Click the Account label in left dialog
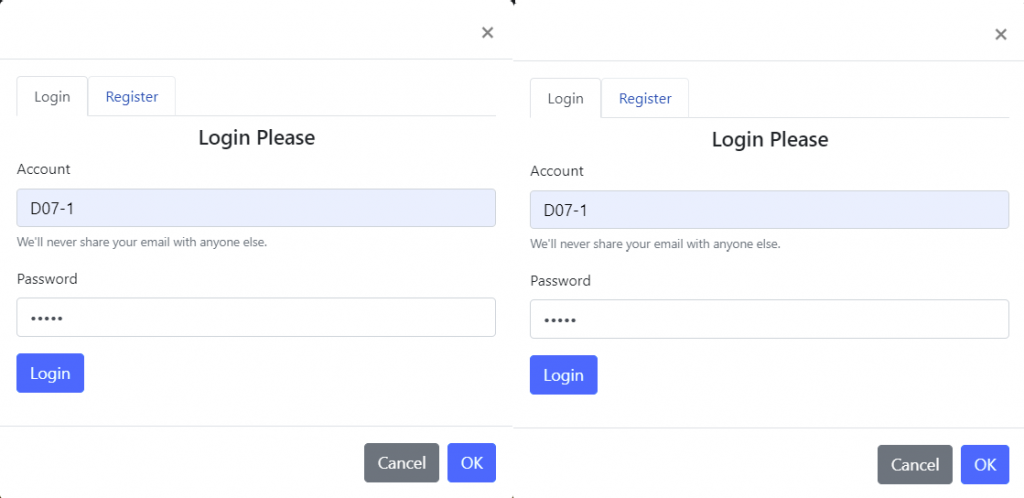The height and width of the screenshot is (498, 1024). pyautogui.click(x=44, y=169)
